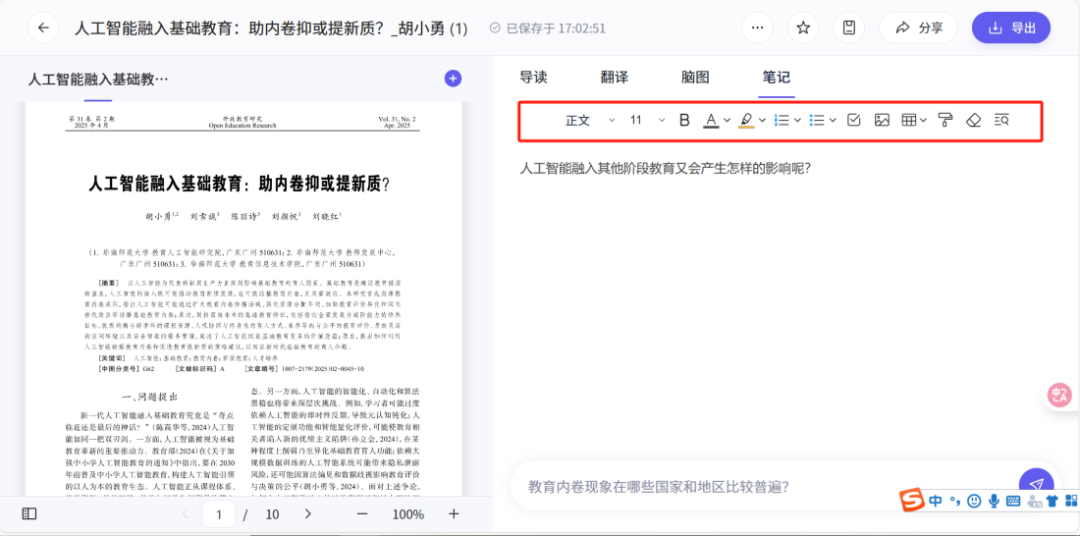
Task: Open the three-dots more options menu
Action: pyautogui.click(x=758, y=28)
